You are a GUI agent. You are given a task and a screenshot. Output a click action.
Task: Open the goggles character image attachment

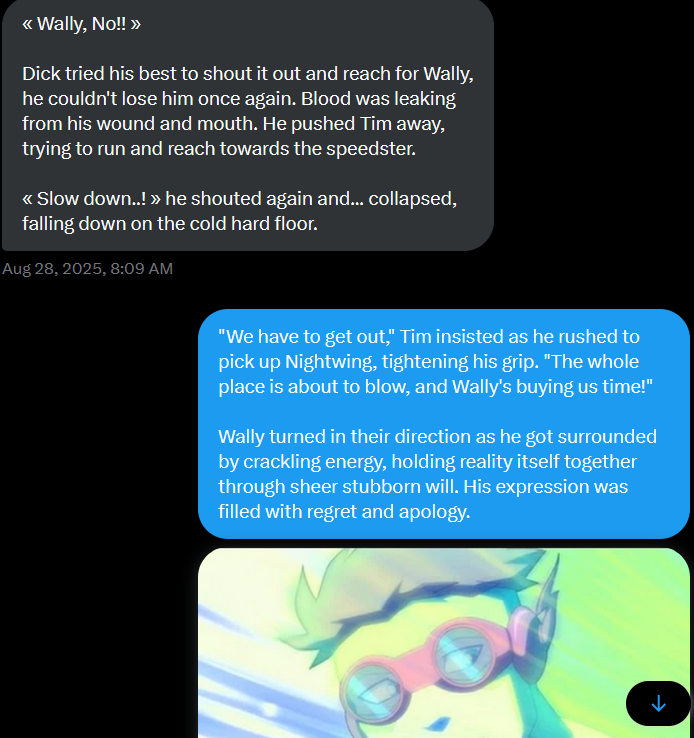pyautogui.click(x=444, y=643)
